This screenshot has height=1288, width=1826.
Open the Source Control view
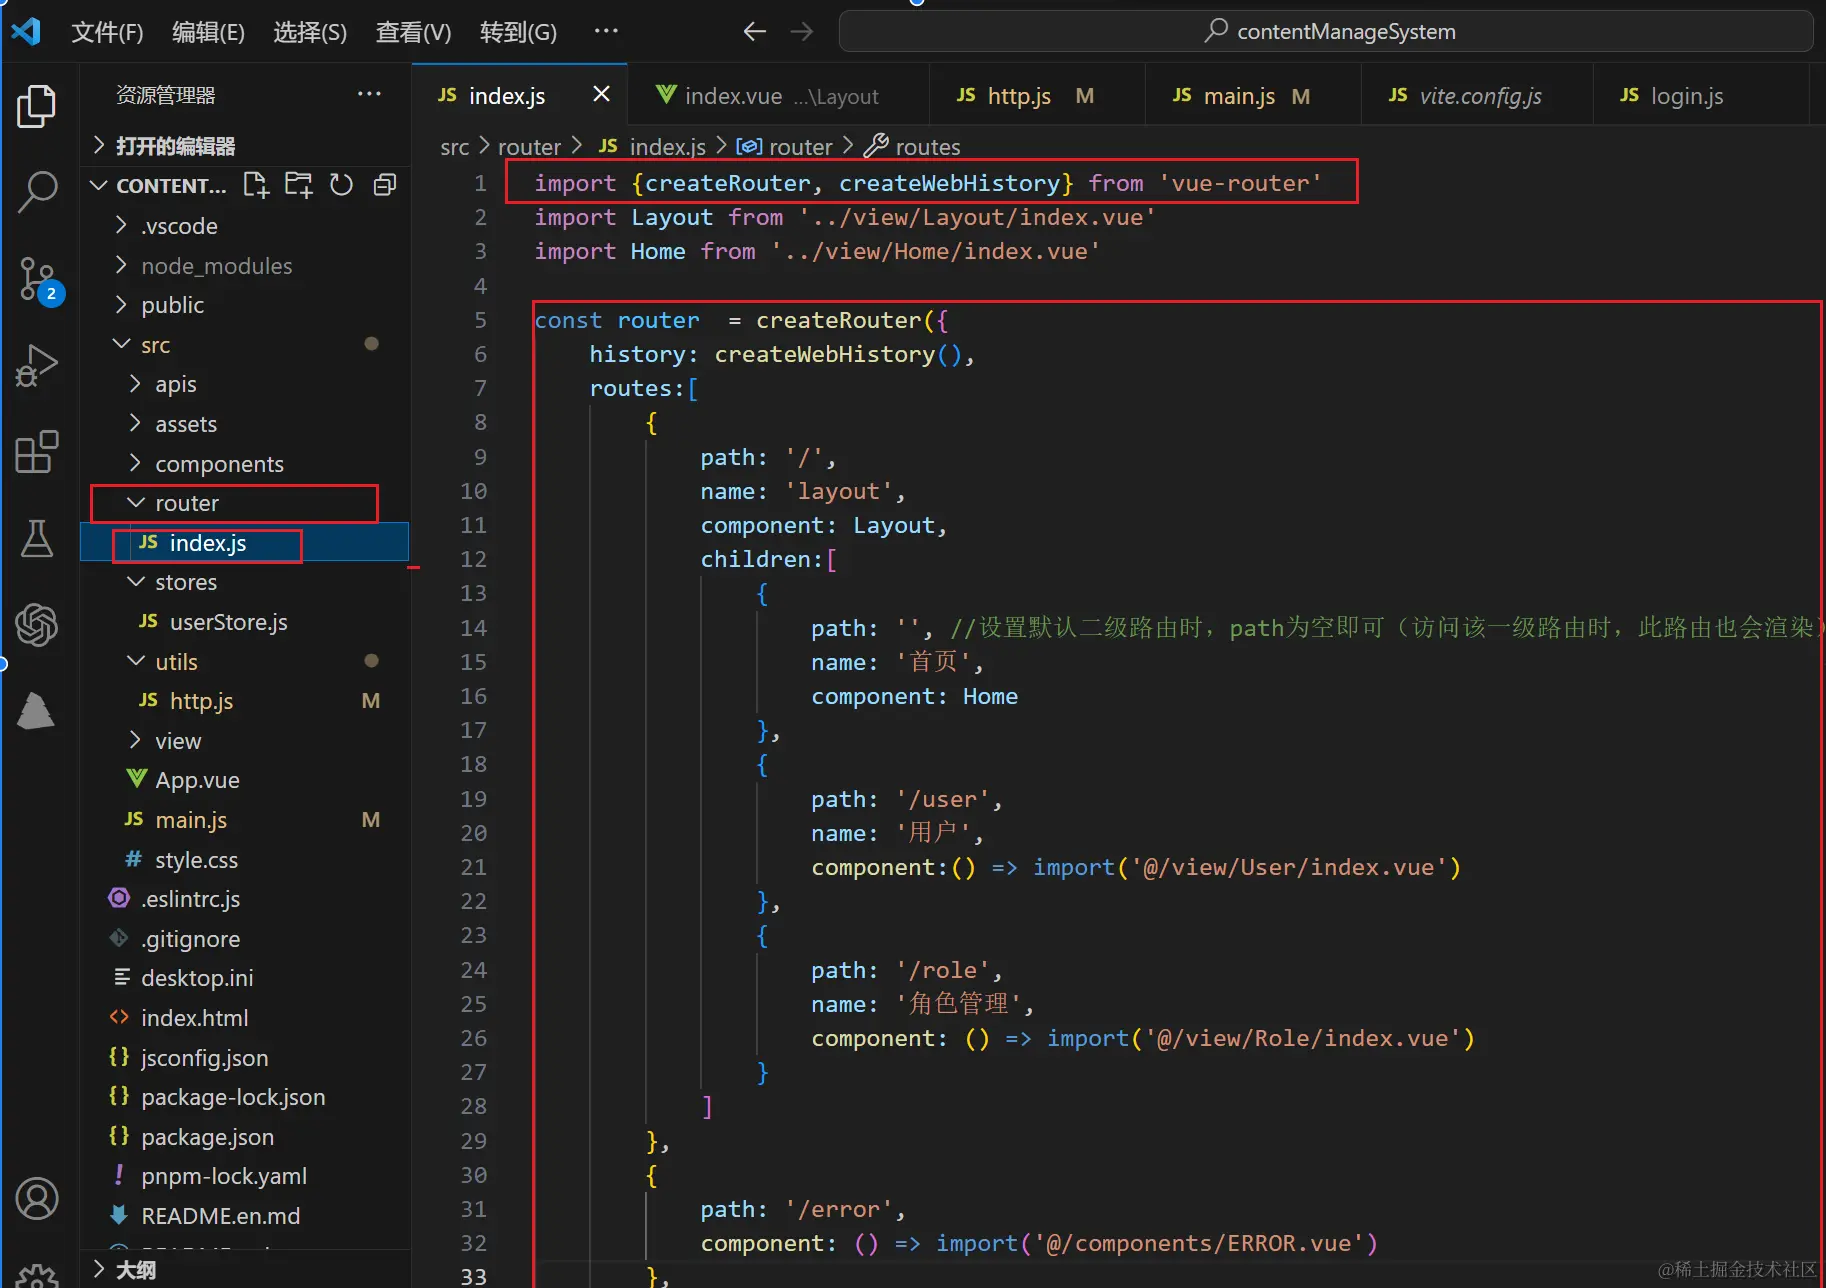point(37,280)
